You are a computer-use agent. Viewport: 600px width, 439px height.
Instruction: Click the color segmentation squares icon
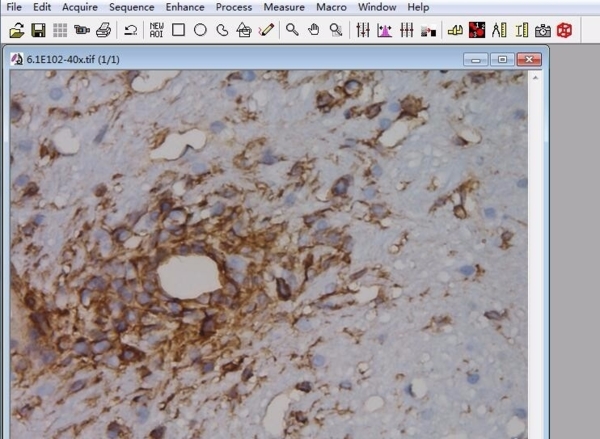428,30
